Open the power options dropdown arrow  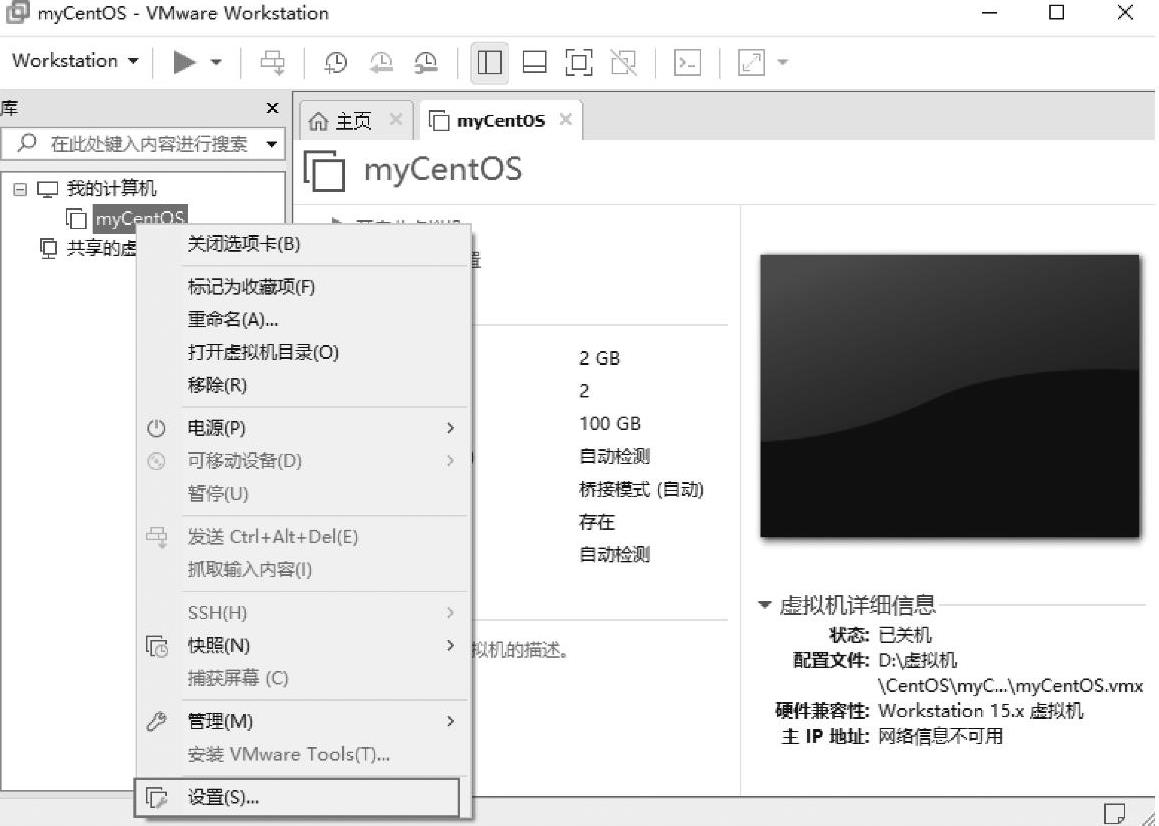(217, 62)
